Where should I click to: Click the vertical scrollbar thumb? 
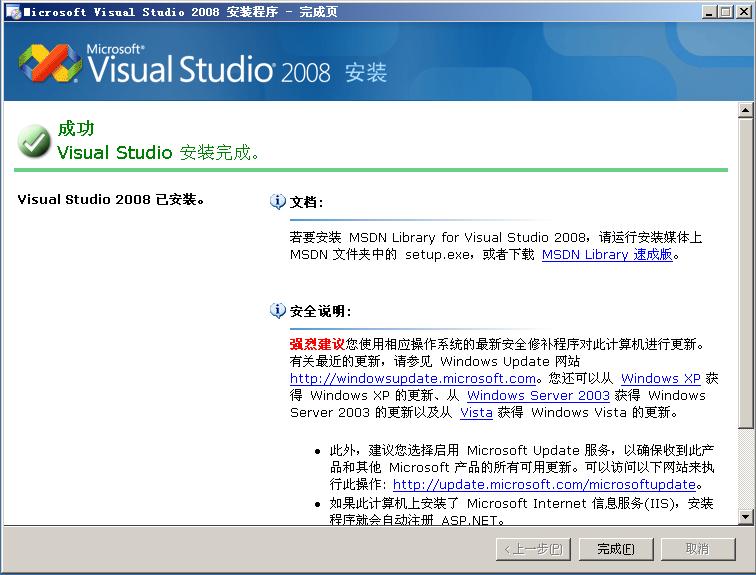click(745, 273)
